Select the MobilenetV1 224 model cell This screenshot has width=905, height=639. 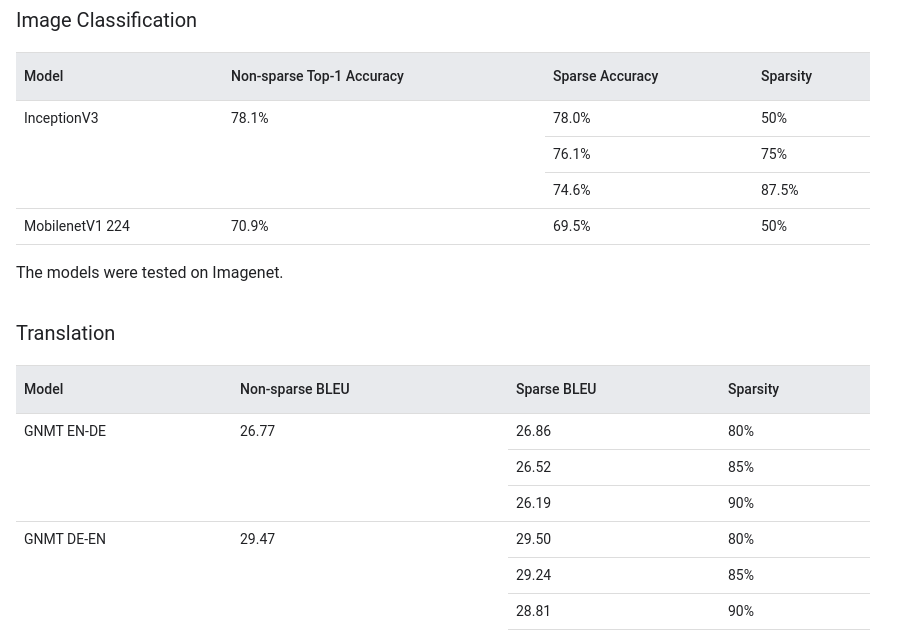tap(77, 226)
